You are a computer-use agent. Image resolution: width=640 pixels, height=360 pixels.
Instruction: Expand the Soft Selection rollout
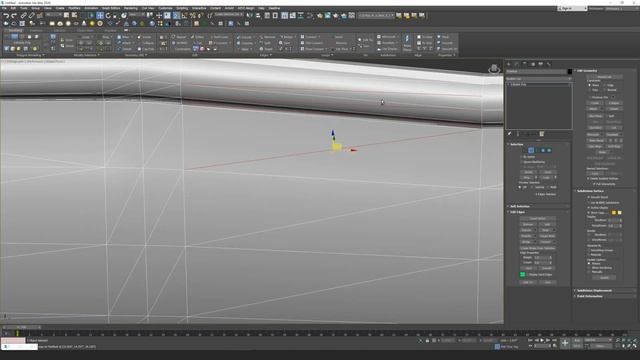pos(519,206)
